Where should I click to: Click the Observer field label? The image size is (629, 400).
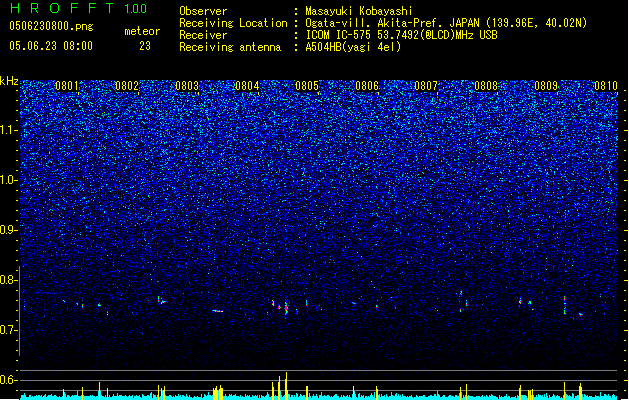203,11
